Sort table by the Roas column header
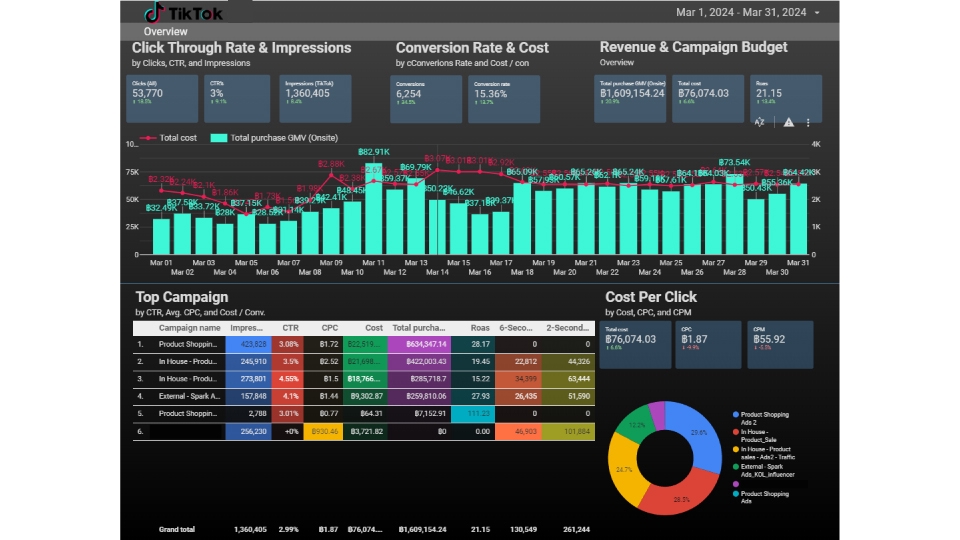960x540 pixels. [x=480, y=328]
